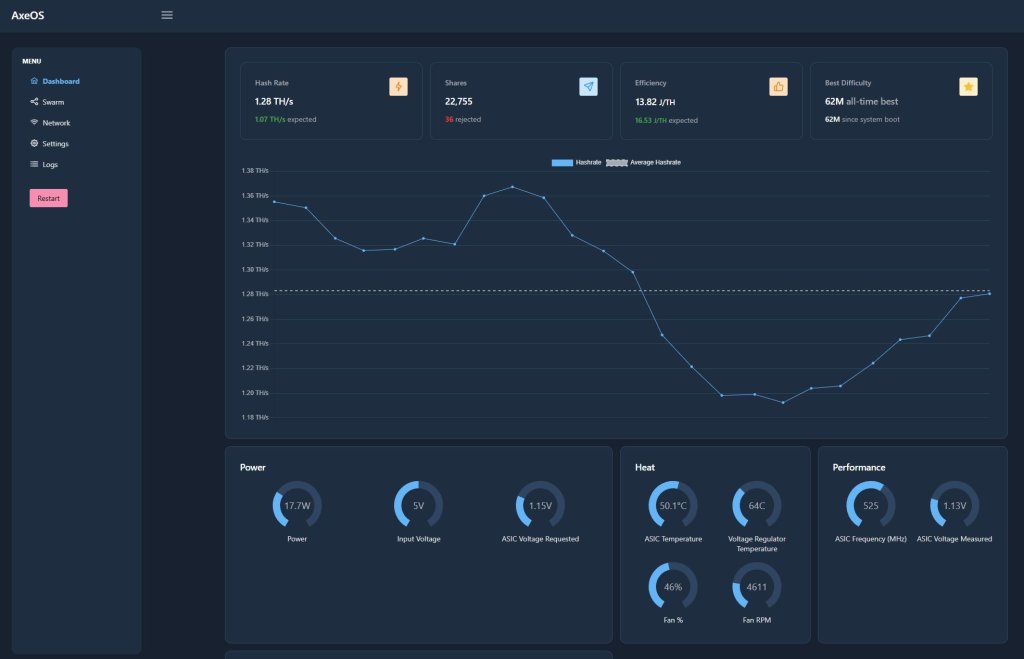Click the list icon beside Logs
This screenshot has height=659, width=1024.
34,164
